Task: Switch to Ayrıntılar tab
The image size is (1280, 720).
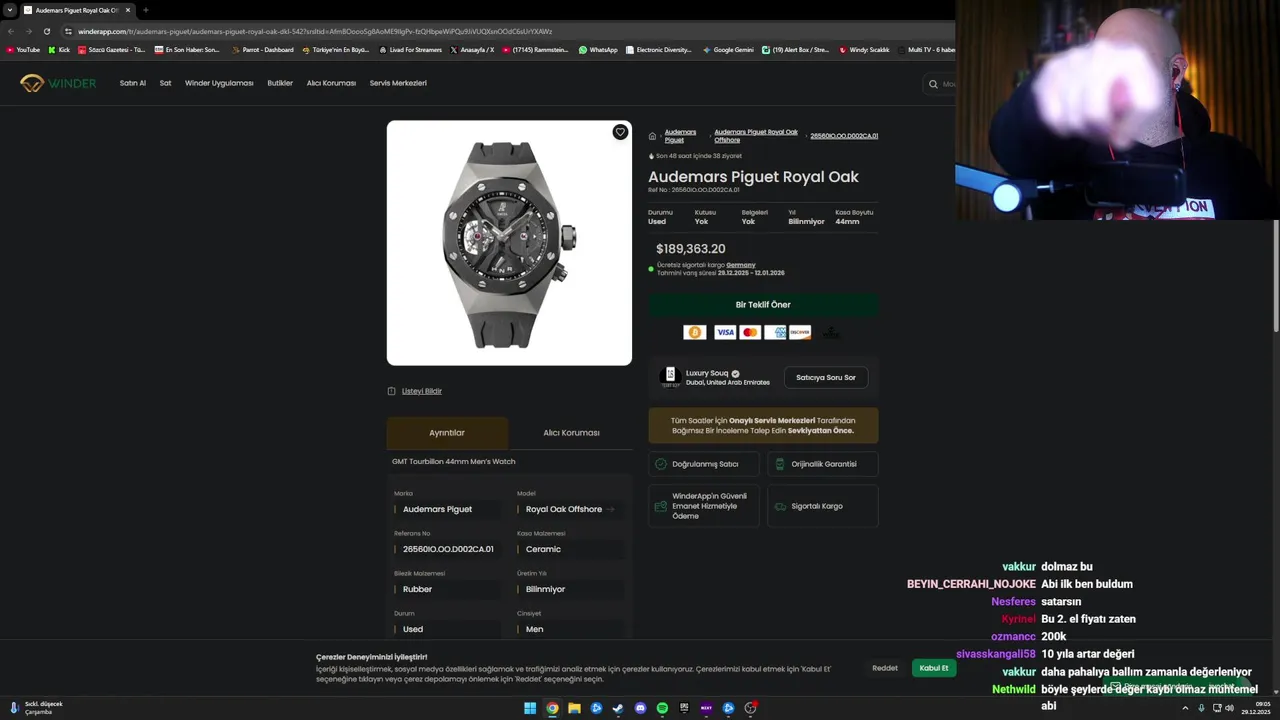Action: click(x=447, y=433)
